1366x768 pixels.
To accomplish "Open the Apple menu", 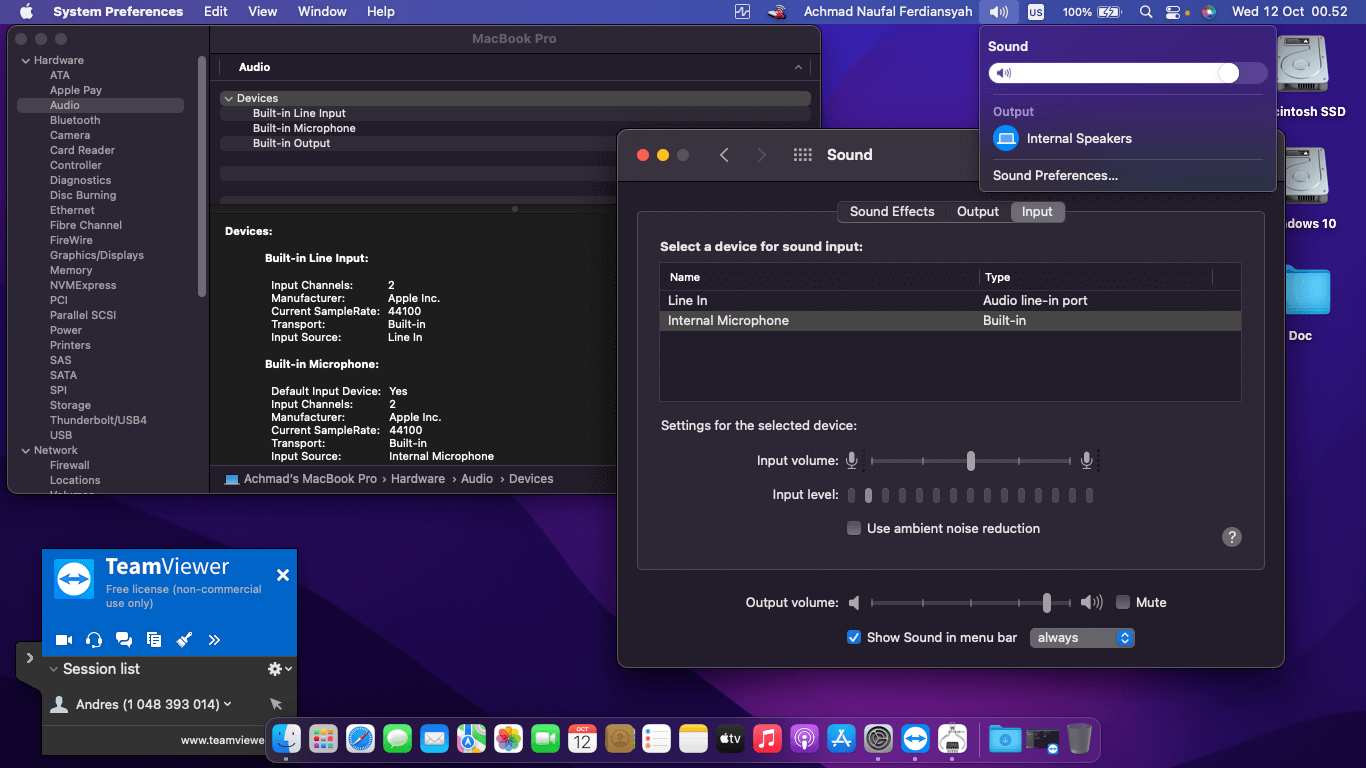I will click(x=26, y=12).
